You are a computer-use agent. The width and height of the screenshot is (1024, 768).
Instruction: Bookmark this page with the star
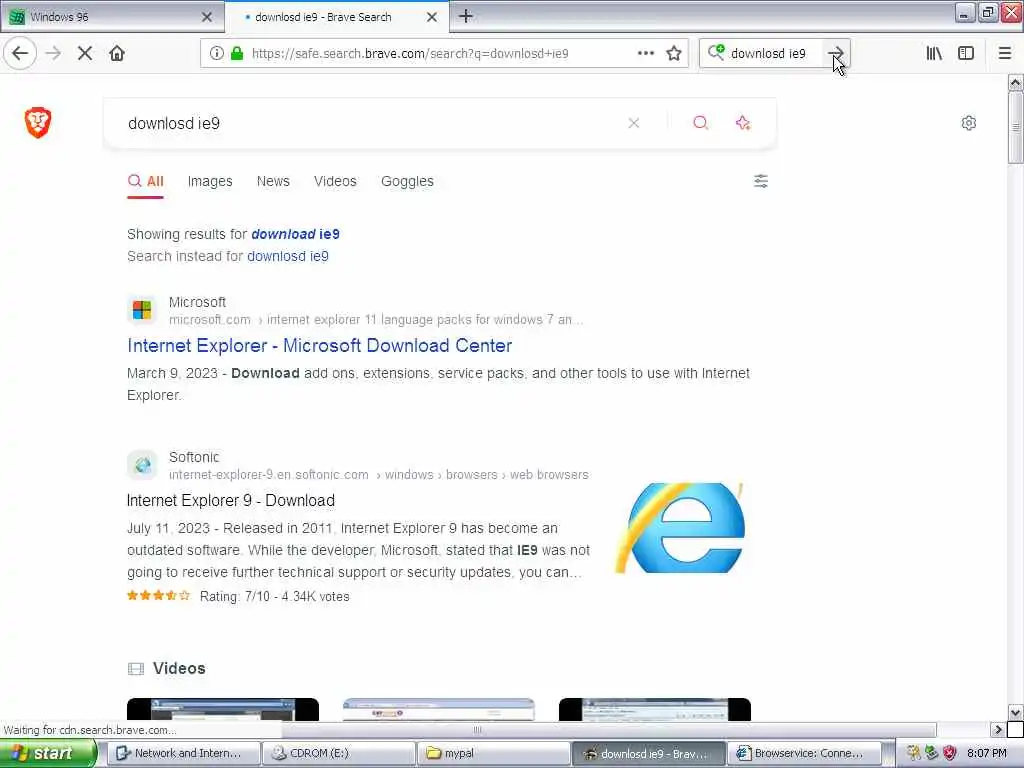coord(674,53)
